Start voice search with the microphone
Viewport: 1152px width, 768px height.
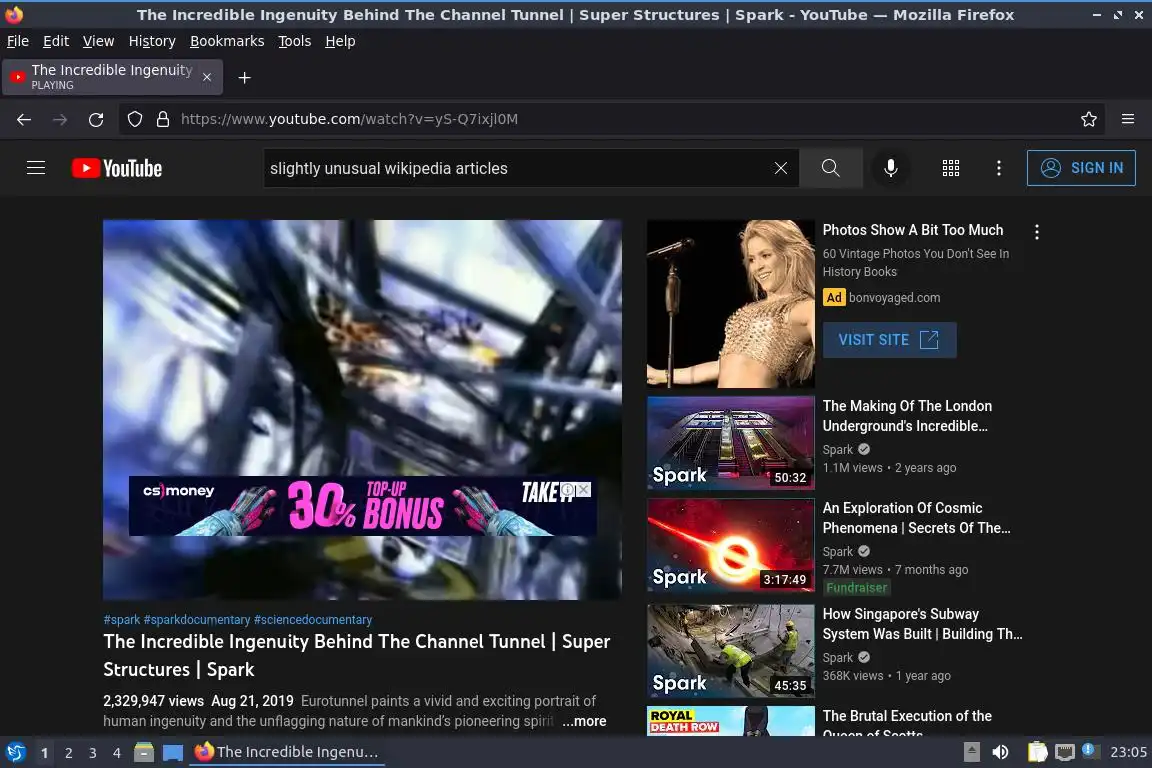pos(890,168)
